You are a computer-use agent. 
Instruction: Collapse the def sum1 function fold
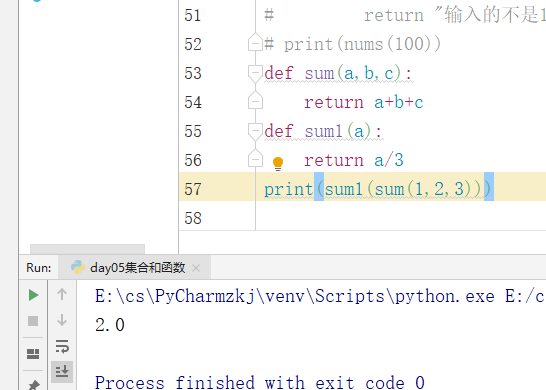coord(255,131)
